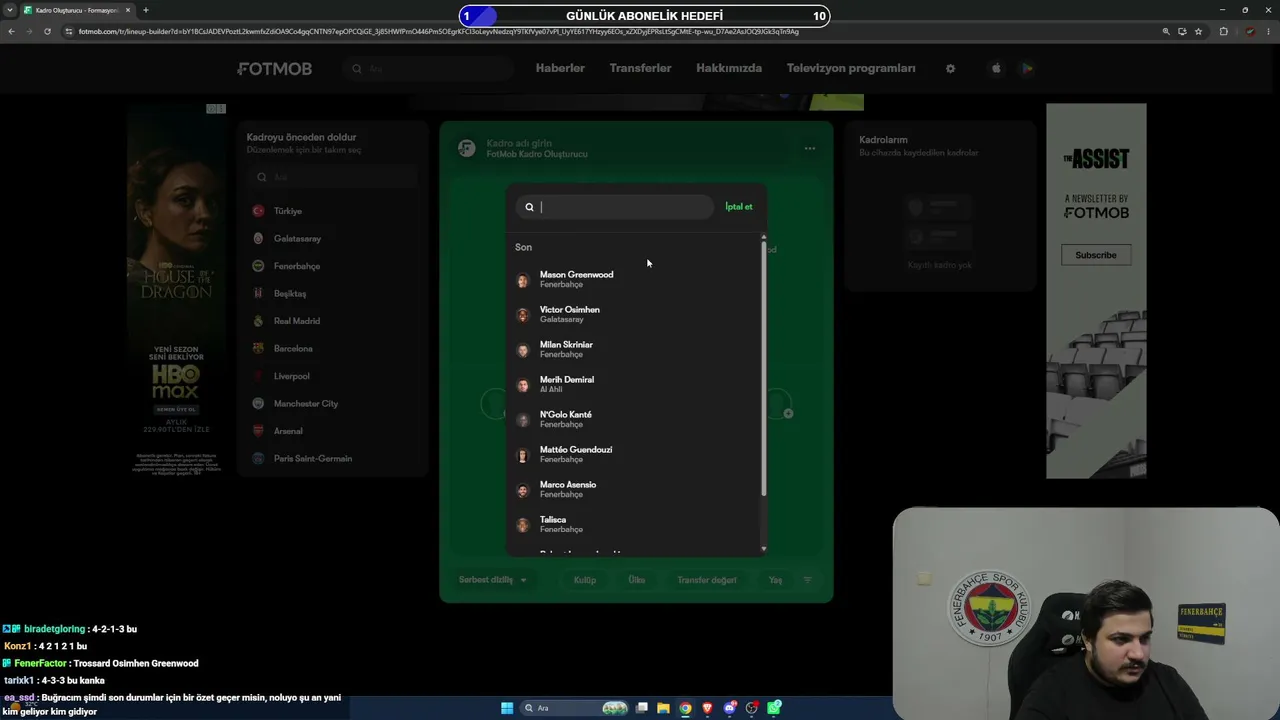This screenshot has height=720, width=1280.
Task: Toggle the Yaş display option
Action: pos(775,580)
